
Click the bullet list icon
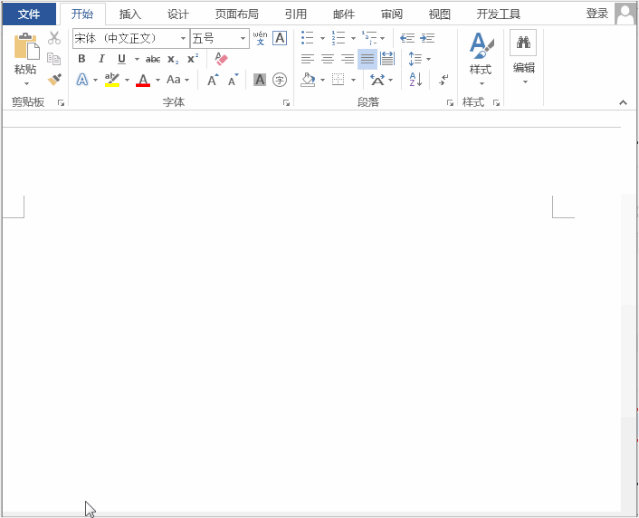pos(307,38)
